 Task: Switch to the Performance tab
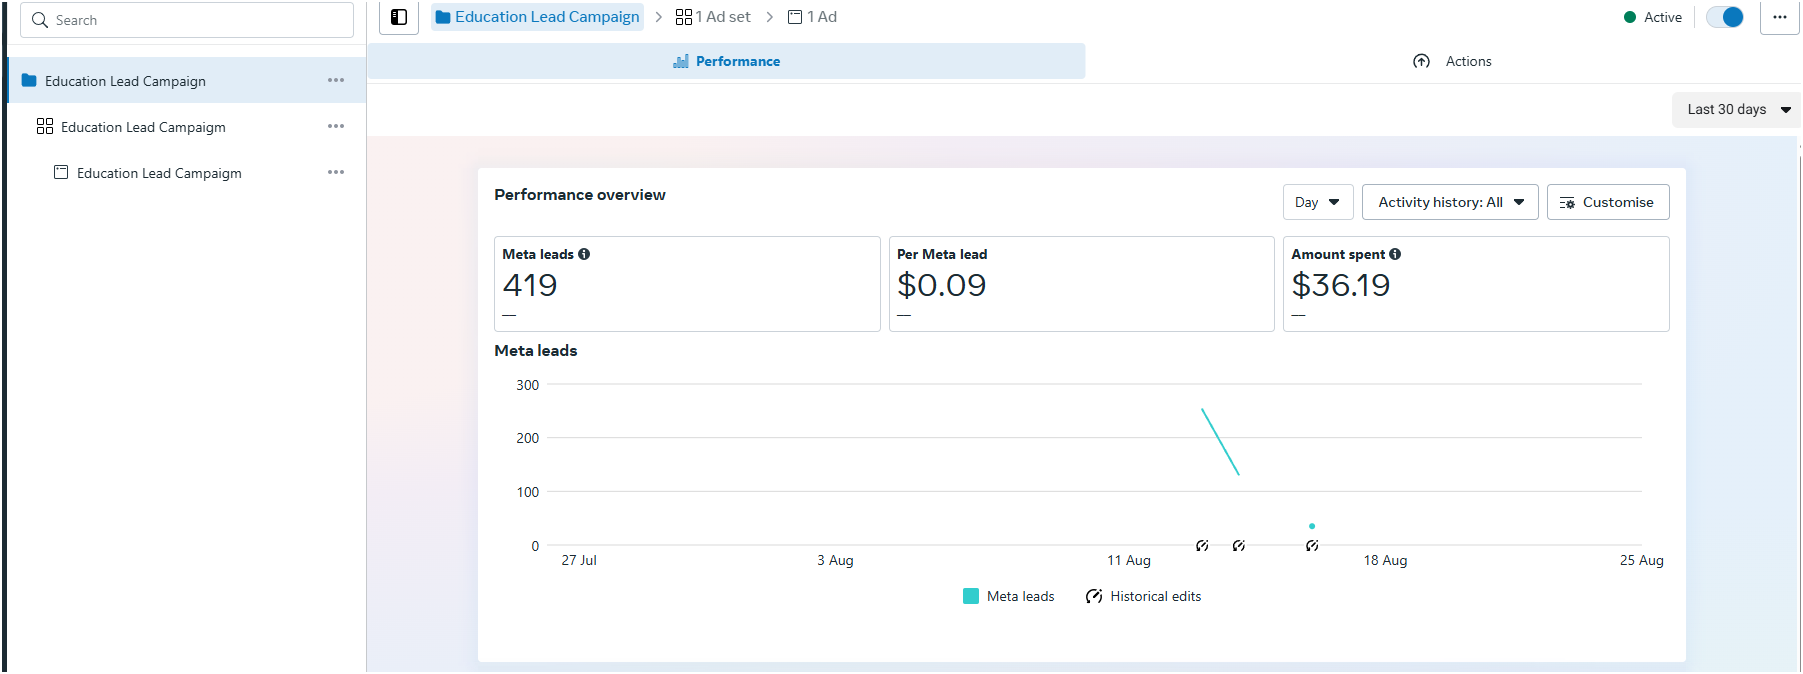[x=727, y=61]
